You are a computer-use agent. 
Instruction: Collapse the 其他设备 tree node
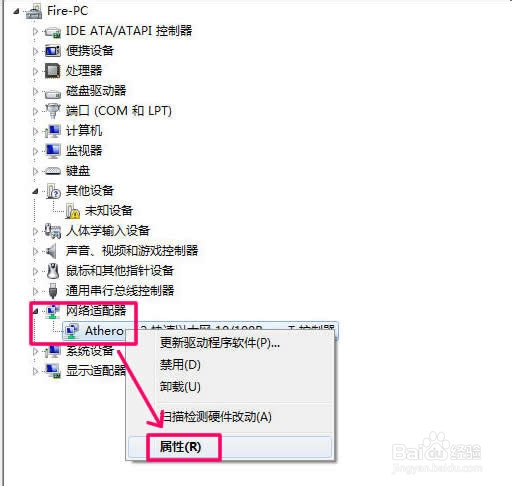click(35, 191)
